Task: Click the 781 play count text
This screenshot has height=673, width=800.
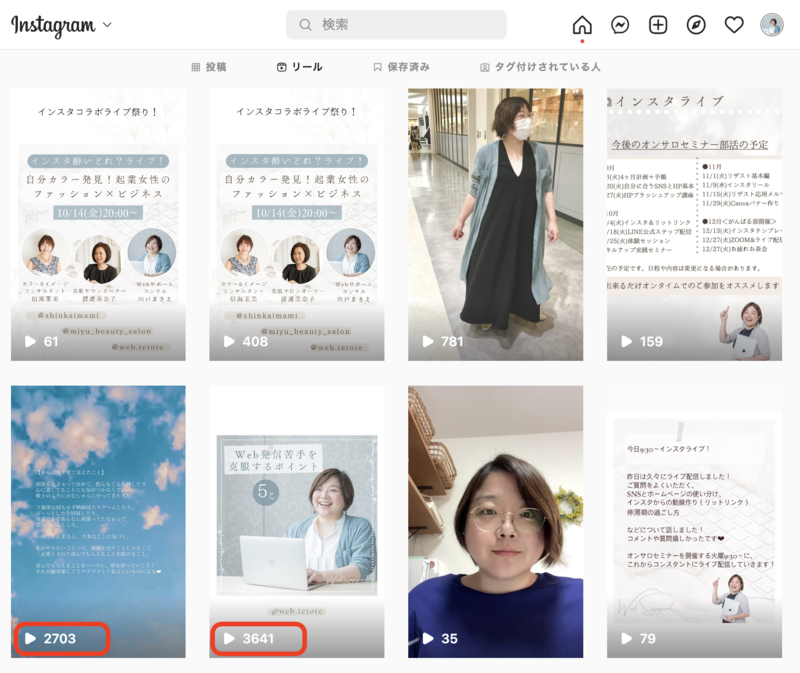Action: coord(452,341)
